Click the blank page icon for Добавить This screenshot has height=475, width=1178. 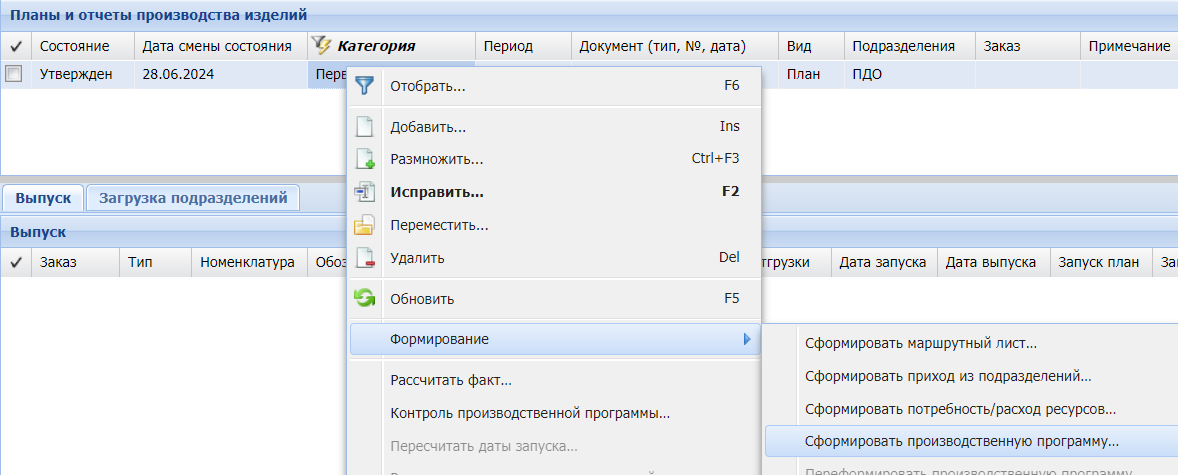pyautogui.click(x=365, y=127)
